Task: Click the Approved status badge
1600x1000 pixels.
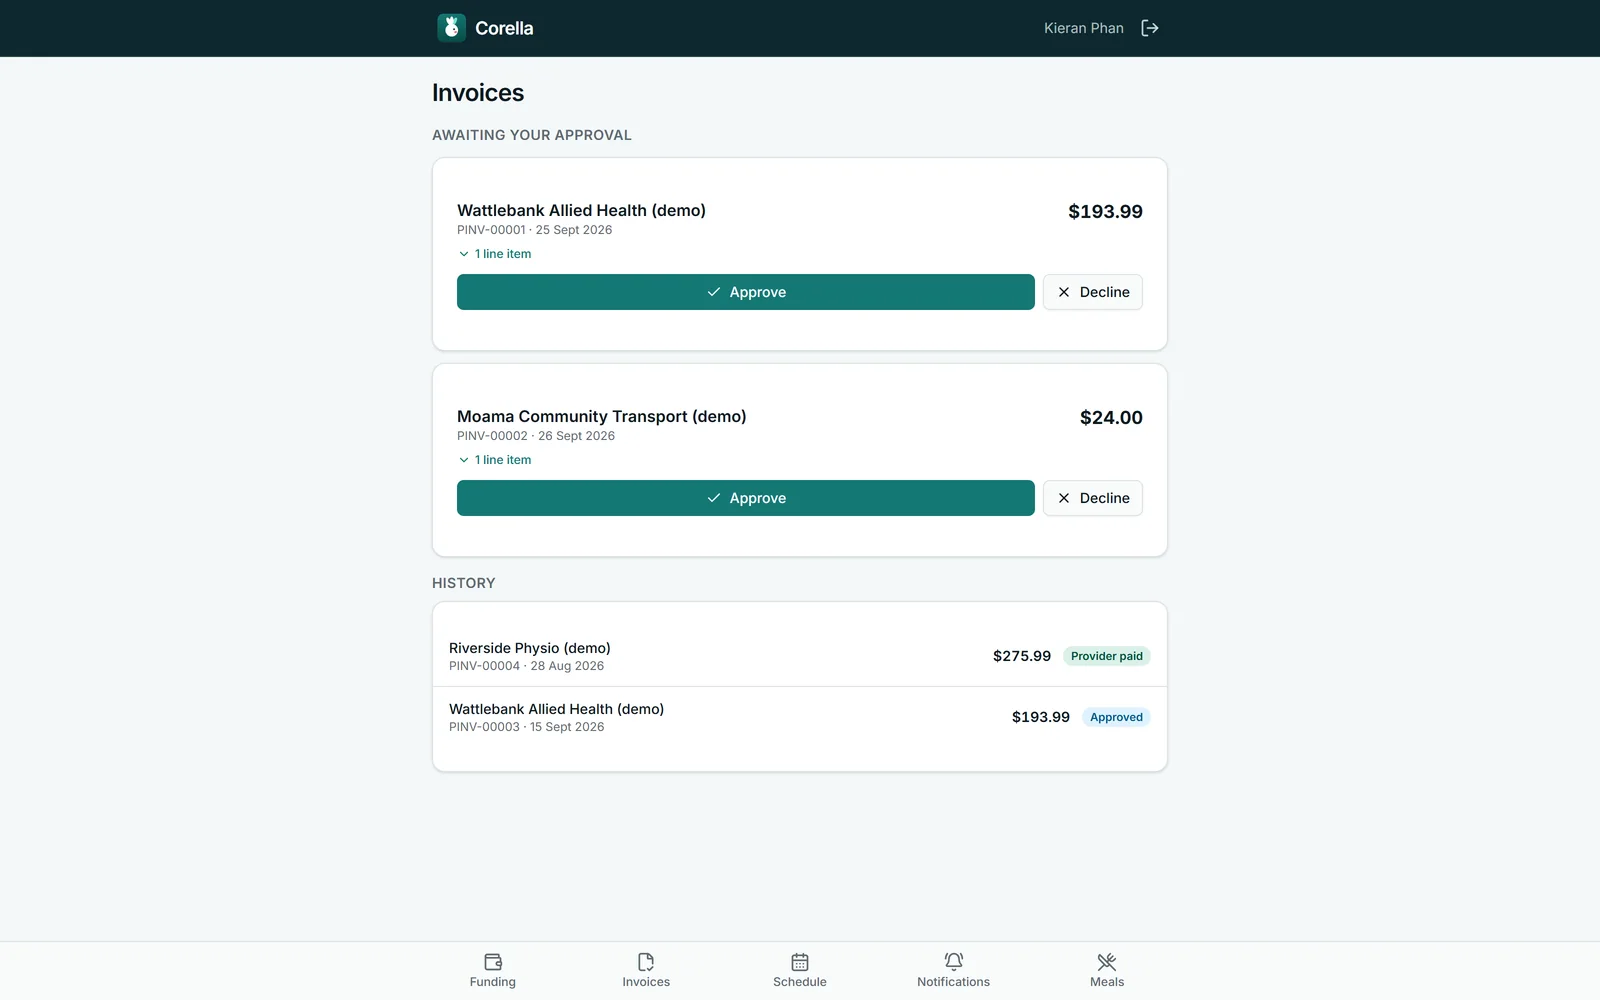Action: tap(1116, 717)
